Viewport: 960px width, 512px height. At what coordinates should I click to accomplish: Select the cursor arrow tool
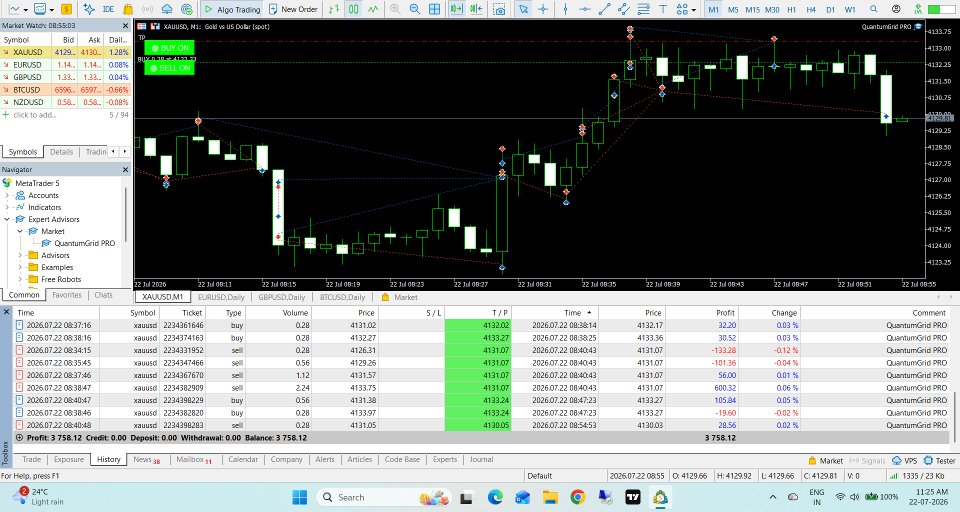(x=523, y=9)
